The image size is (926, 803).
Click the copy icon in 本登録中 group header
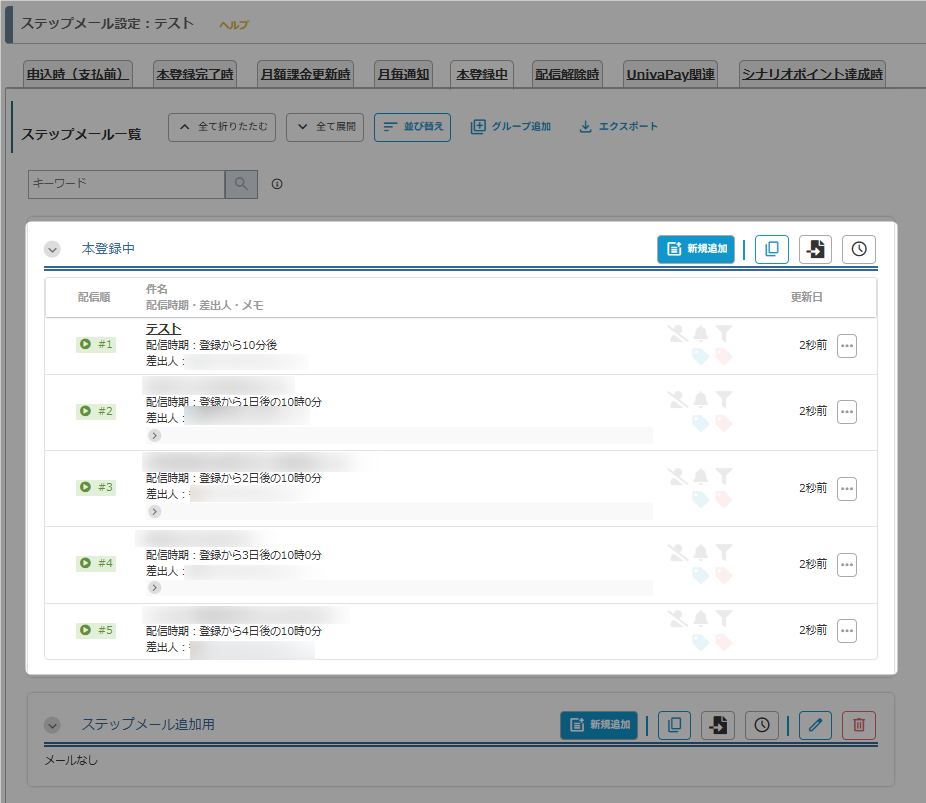click(x=772, y=250)
